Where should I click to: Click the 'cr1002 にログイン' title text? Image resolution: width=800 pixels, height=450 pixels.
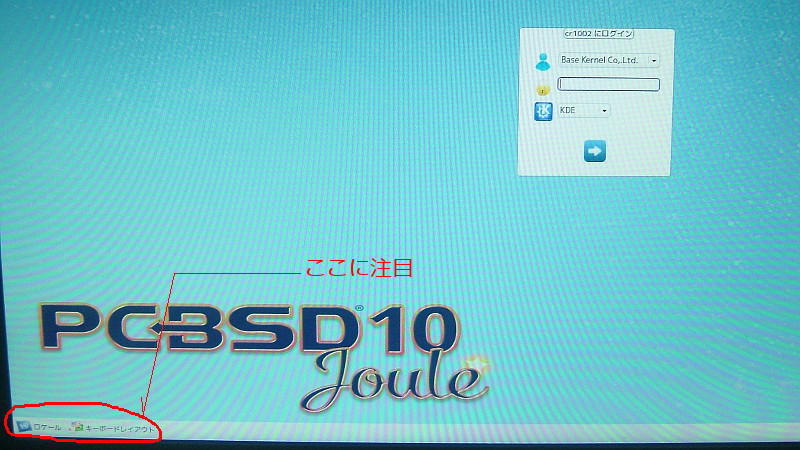pyautogui.click(x=599, y=34)
